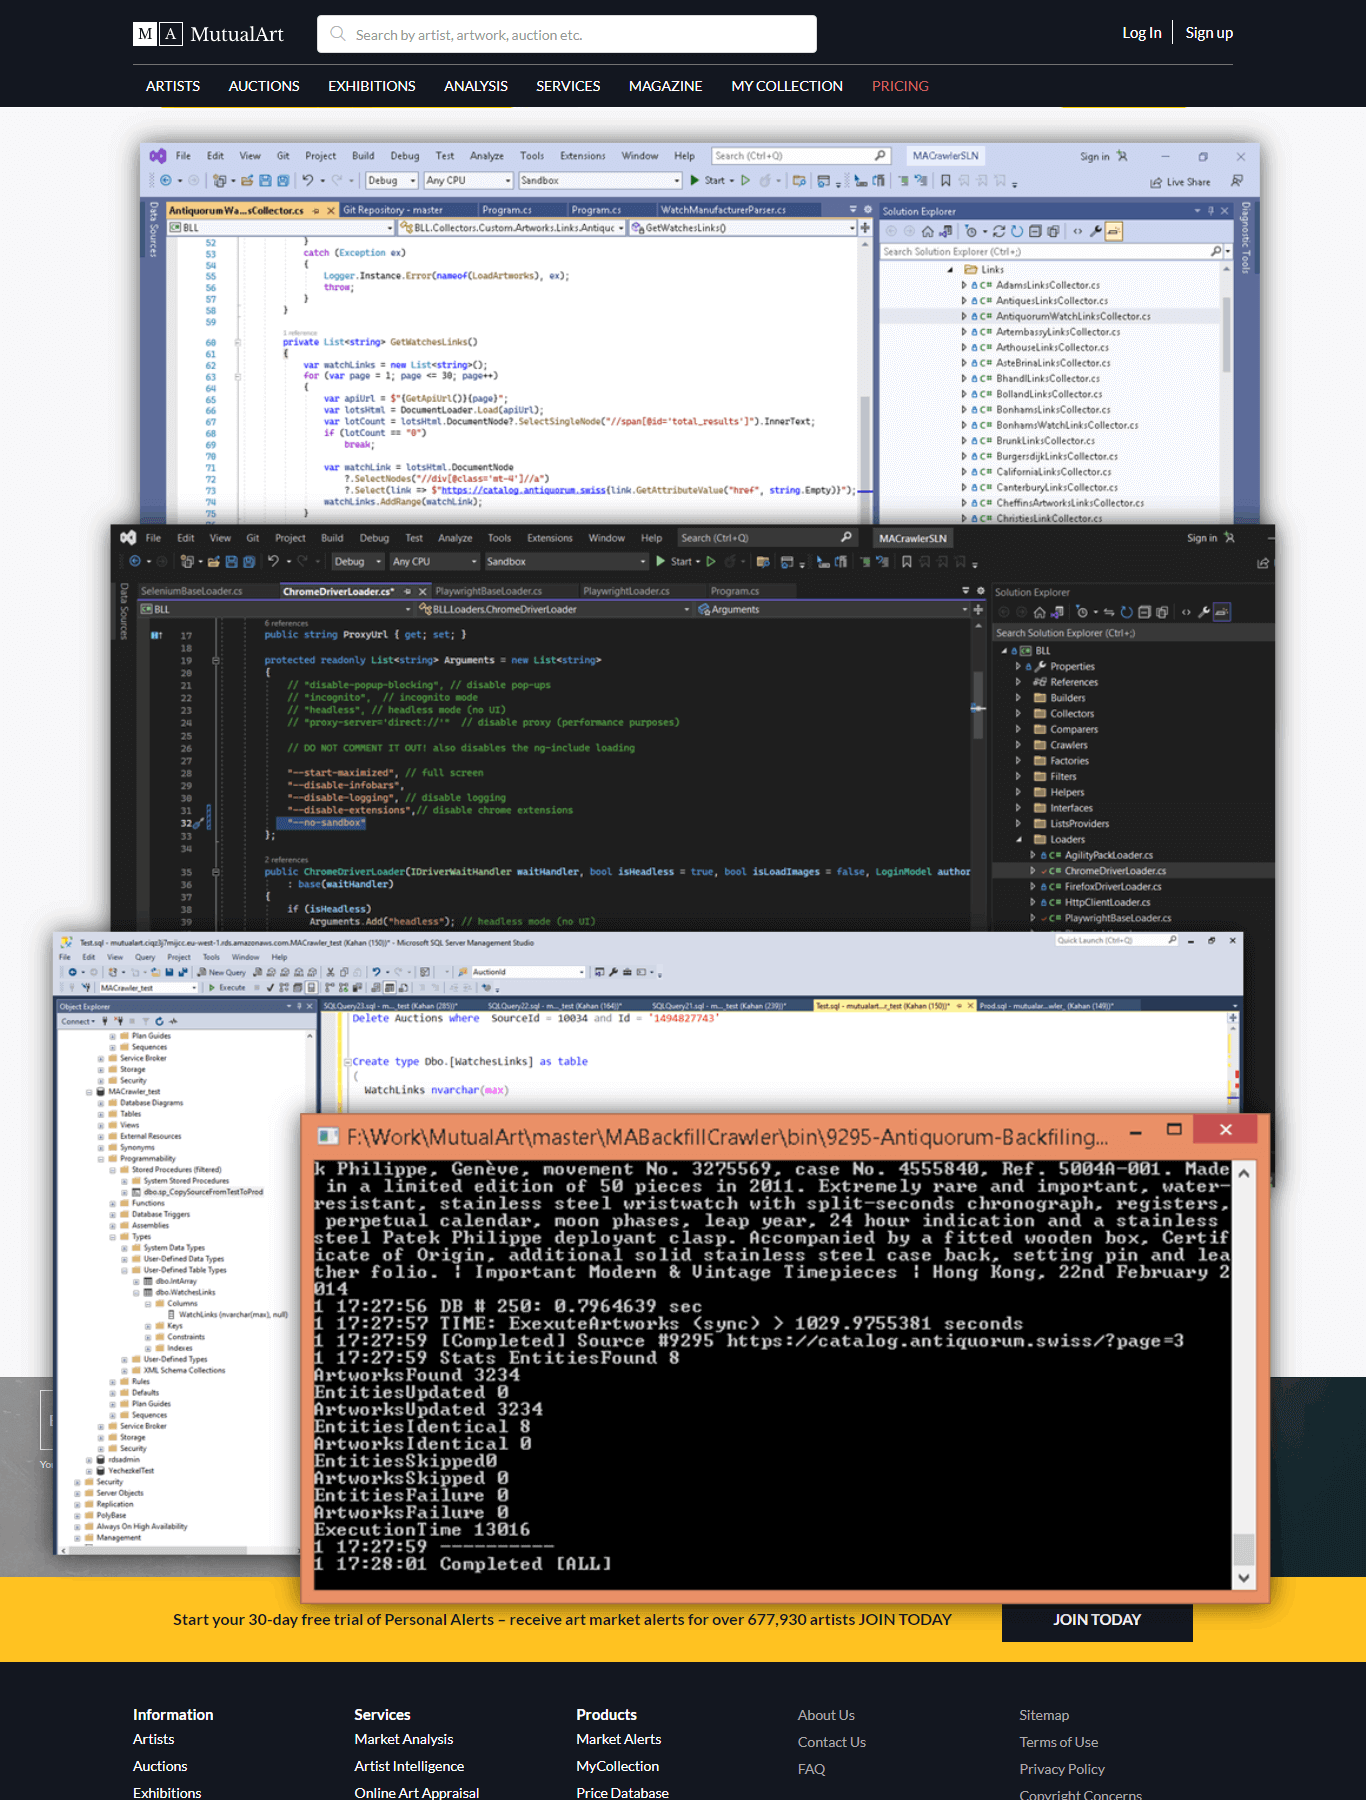The height and width of the screenshot is (1800, 1366).
Task: Open the GetWatchesLinks() member dropdown
Action: point(743,228)
